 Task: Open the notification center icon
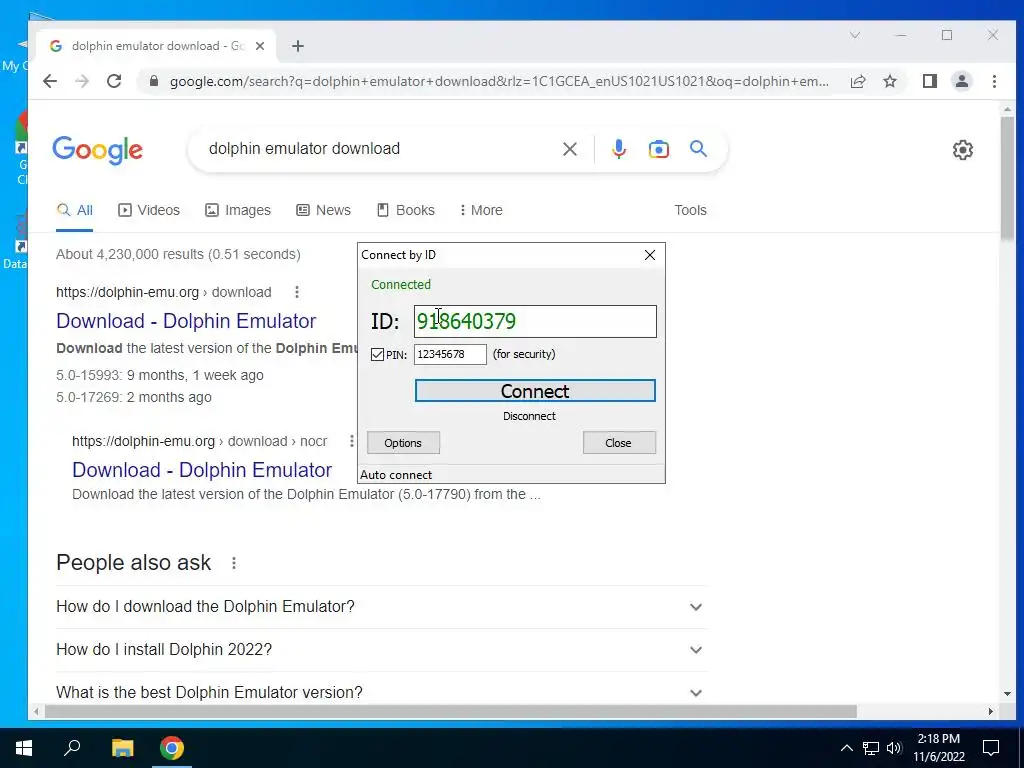pyautogui.click(x=991, y=748)
